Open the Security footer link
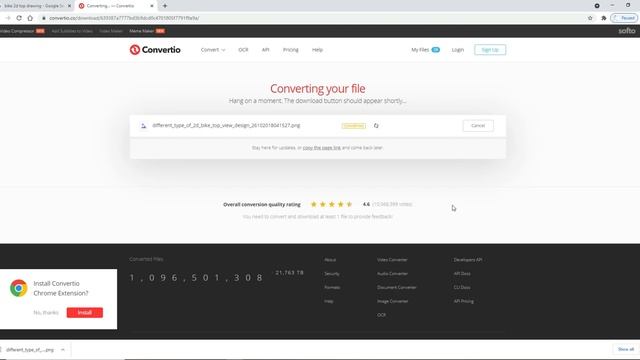The image size is (640, 360). (332, 273)
